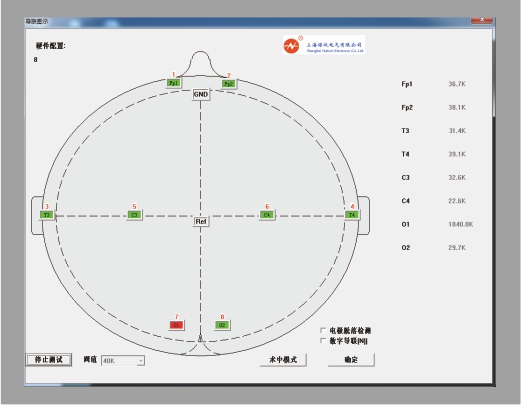Click the T3 electrode on left ear
Screen dimensions: 521x405
(x=47, y=215)
